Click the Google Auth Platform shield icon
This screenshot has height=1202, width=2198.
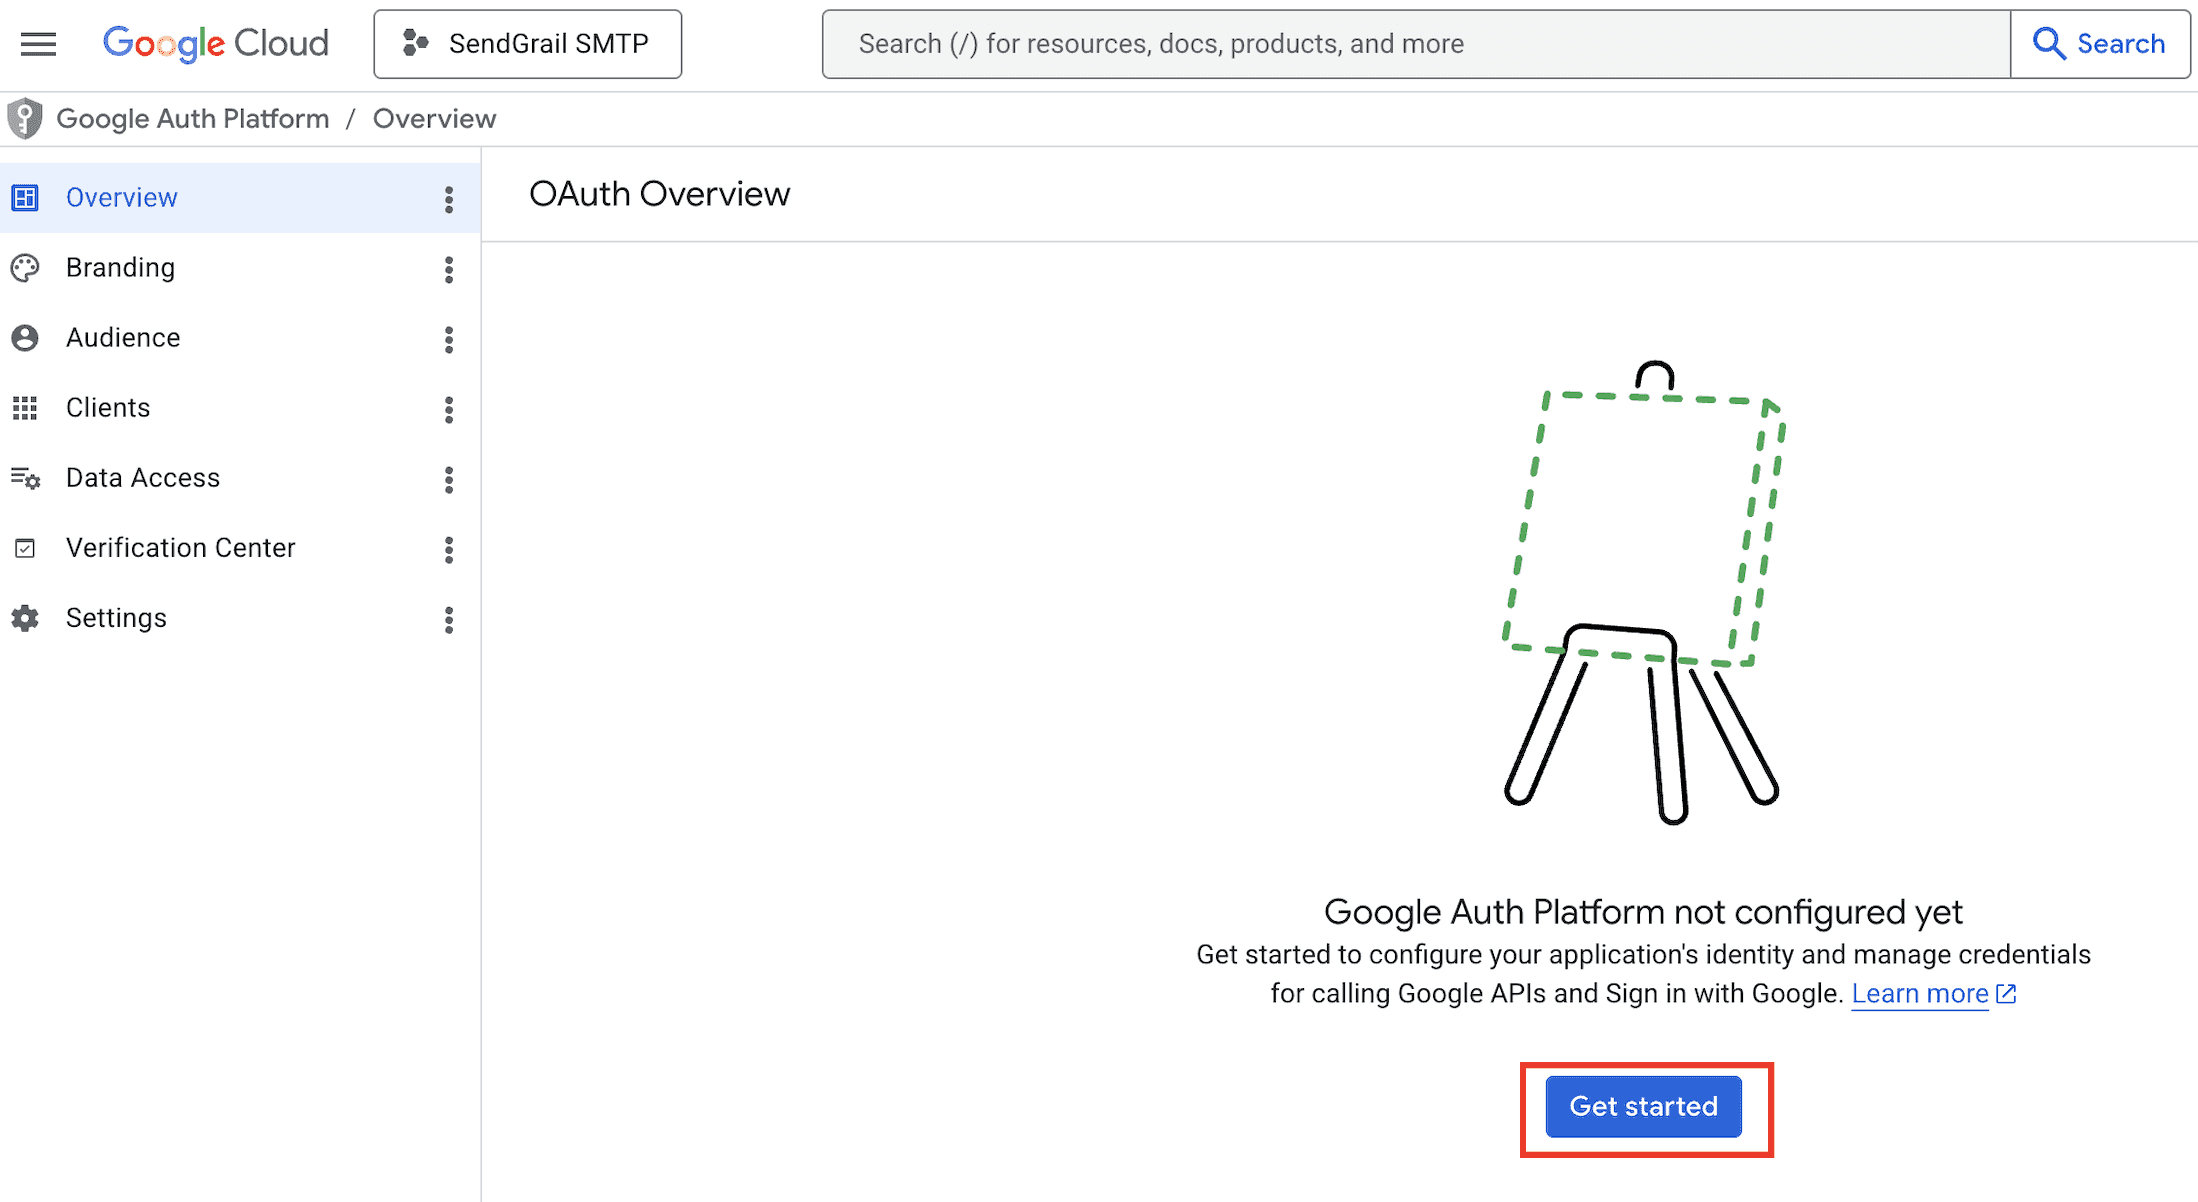[x=25, y=119]
